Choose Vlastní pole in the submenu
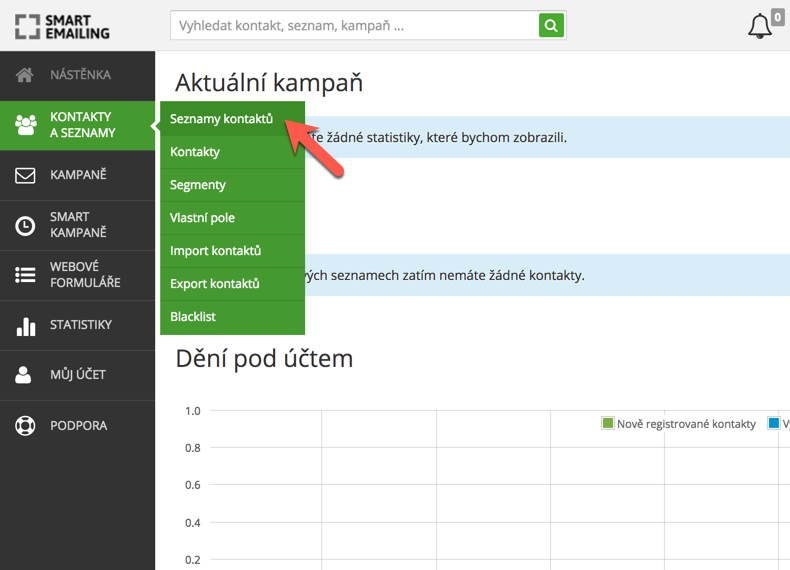The width and height of the screenshot is (790, 570). tap(202, 218)
